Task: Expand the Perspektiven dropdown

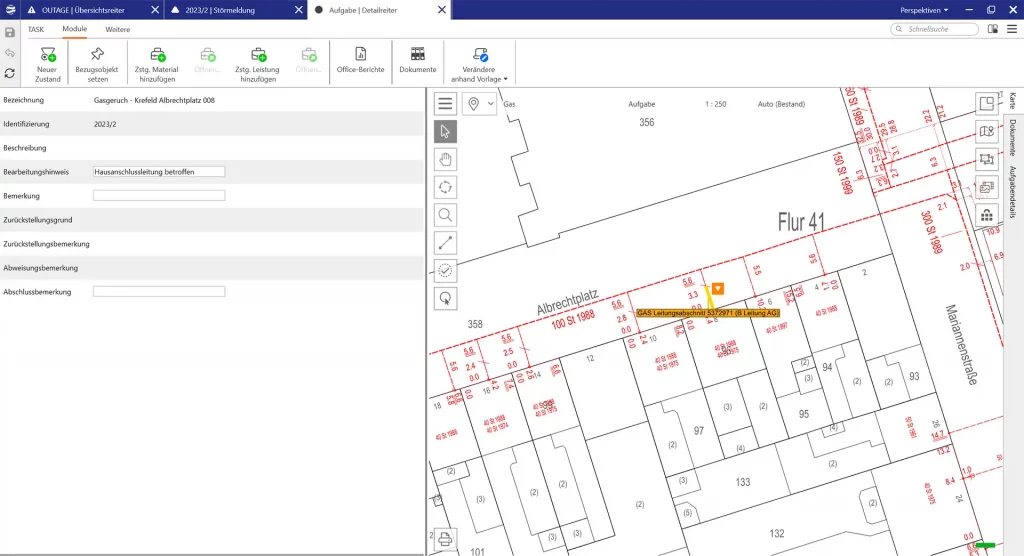Action: (924, 9)
